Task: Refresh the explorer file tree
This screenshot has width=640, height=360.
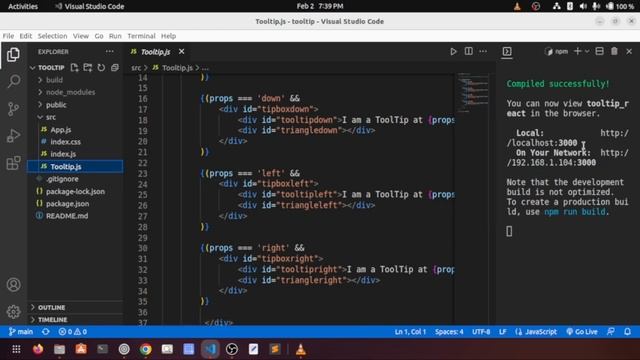Action: point(101,67)
